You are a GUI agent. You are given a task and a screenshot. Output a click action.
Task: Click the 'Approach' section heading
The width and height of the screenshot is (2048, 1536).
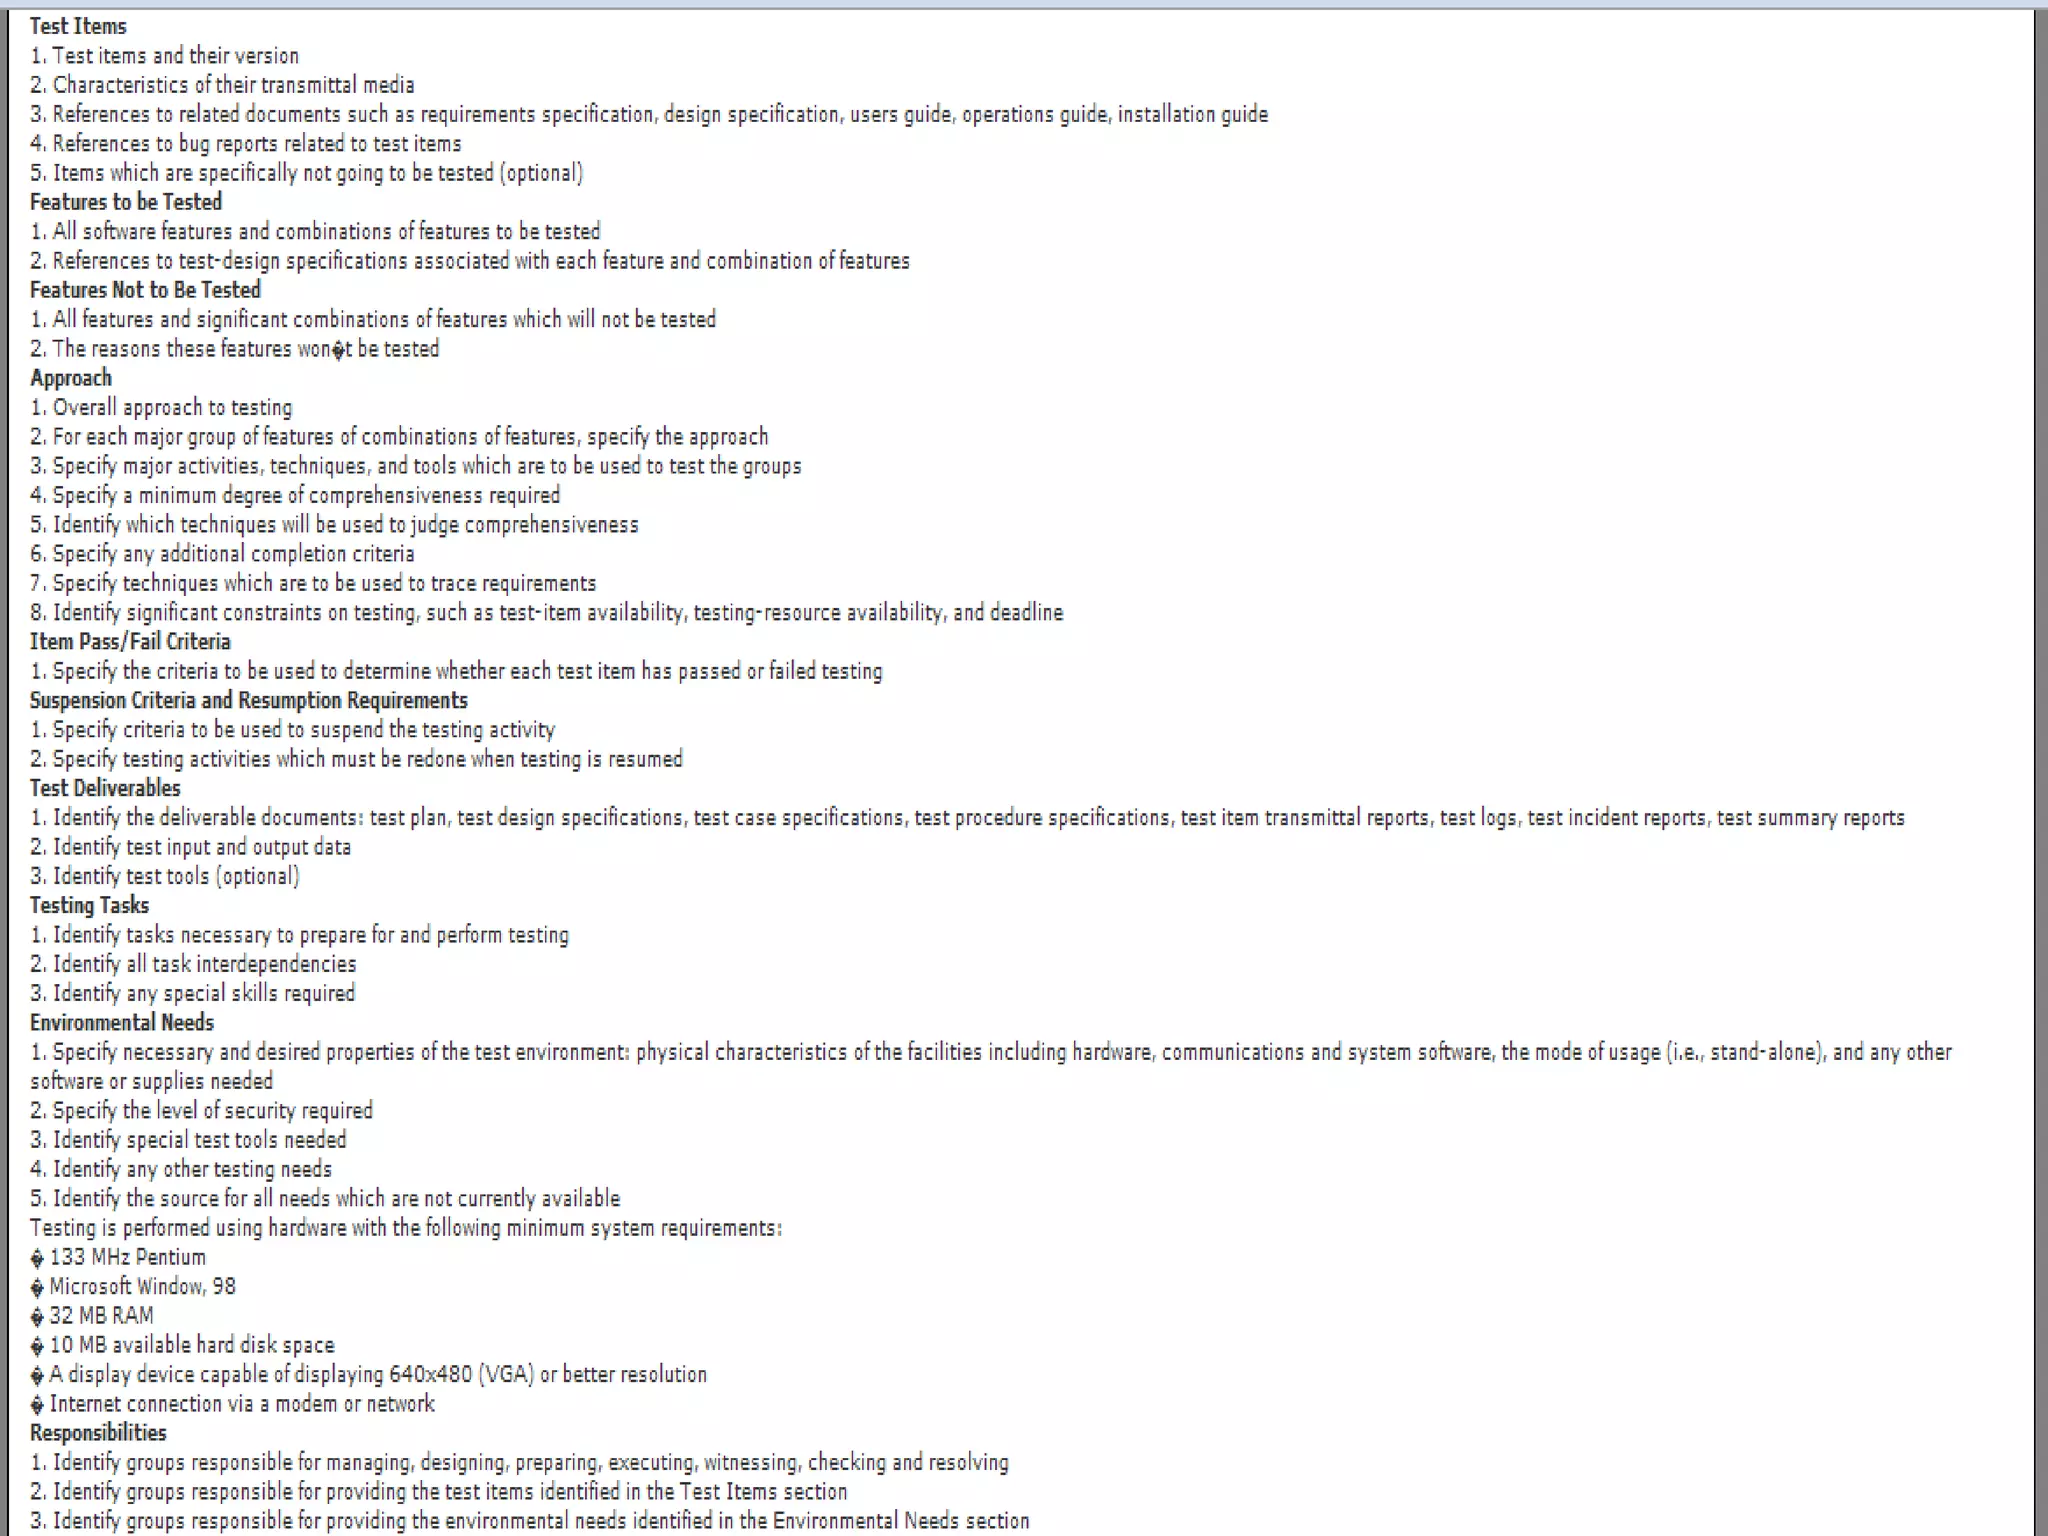click(71, 378)
